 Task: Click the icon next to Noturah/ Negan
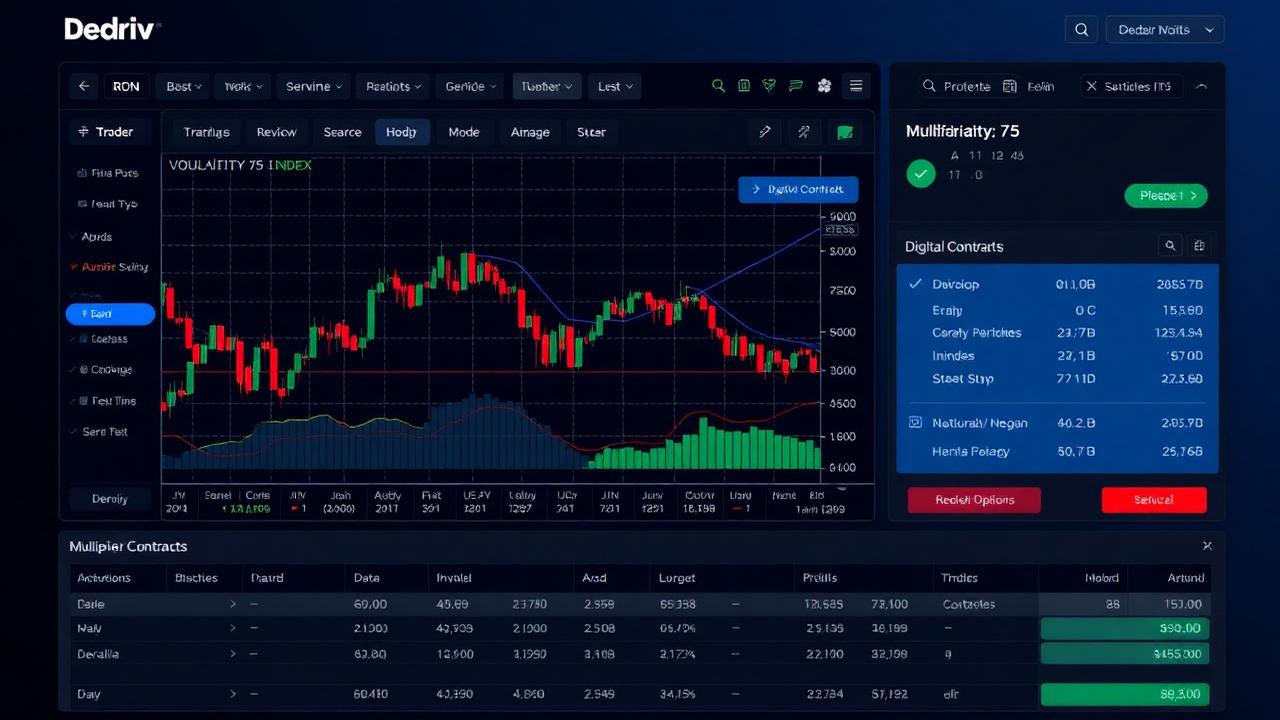coord(915,423)
